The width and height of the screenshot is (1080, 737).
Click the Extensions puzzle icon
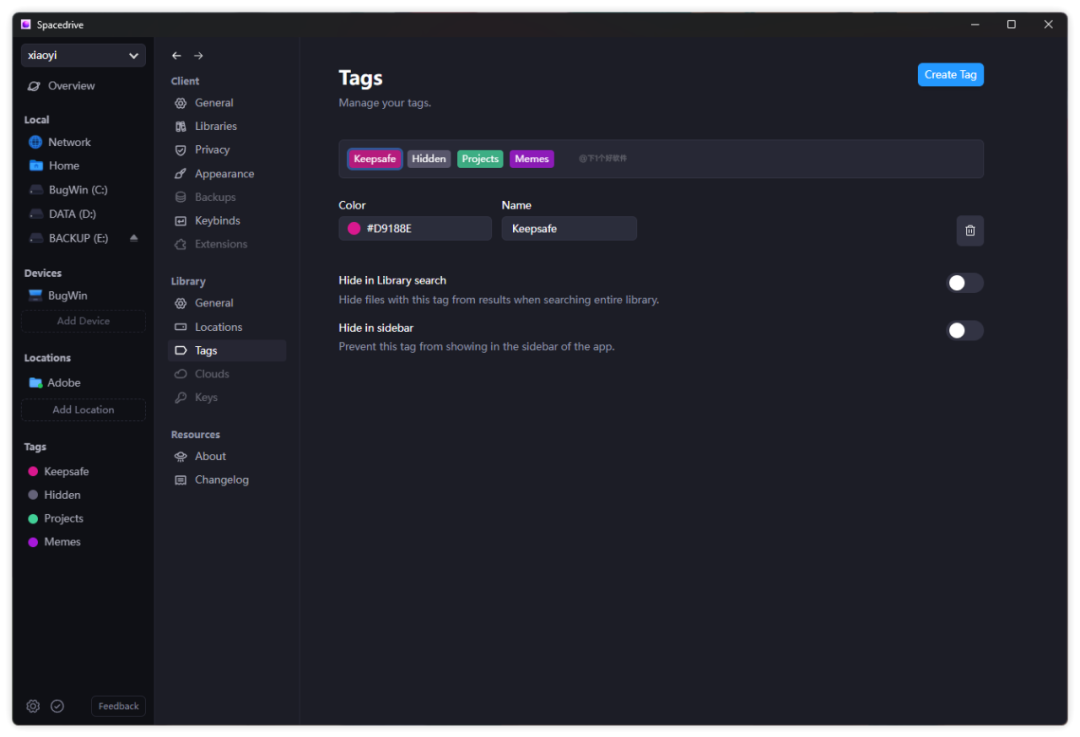pos(180,245)
